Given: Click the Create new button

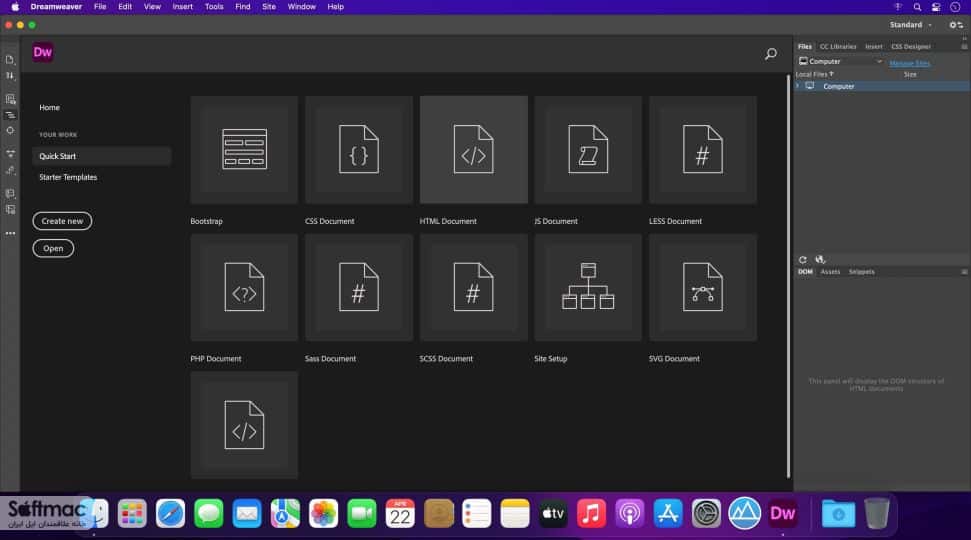Looking at the screenshot, I should tap(62, 221).
